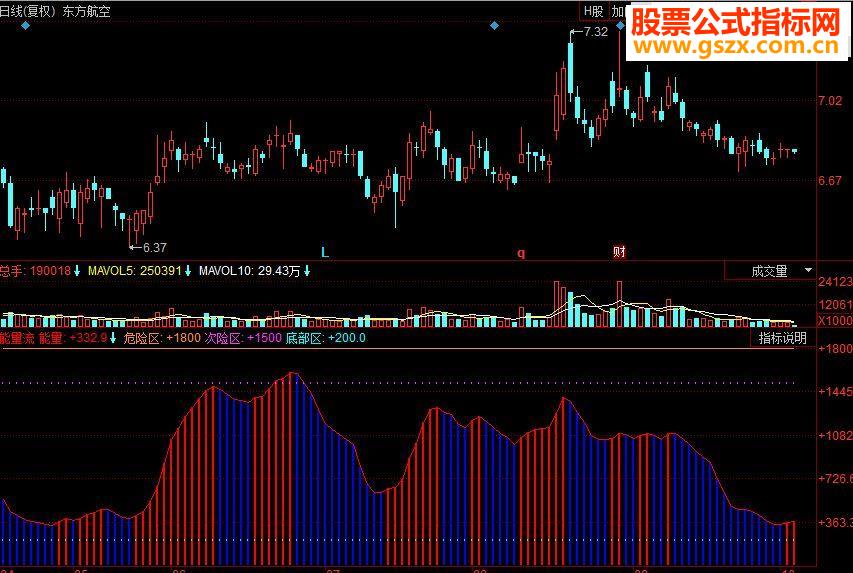Click the blue diamond marker above the mid-chart candles
This screenshot has width=853, height=573.
click(494, 26)
